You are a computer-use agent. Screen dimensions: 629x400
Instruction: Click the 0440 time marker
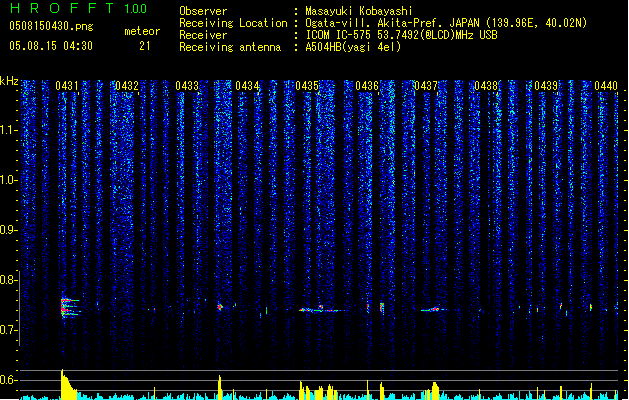pos(606,86)
